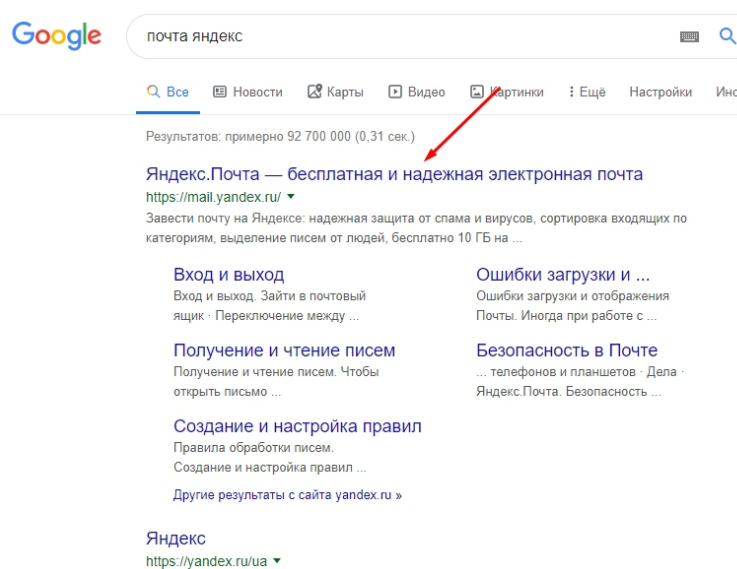Viewport: 737px width, 569px height.
Task: Click the magnifier icon beside 'Все'
Action: (x=153, y=91)
